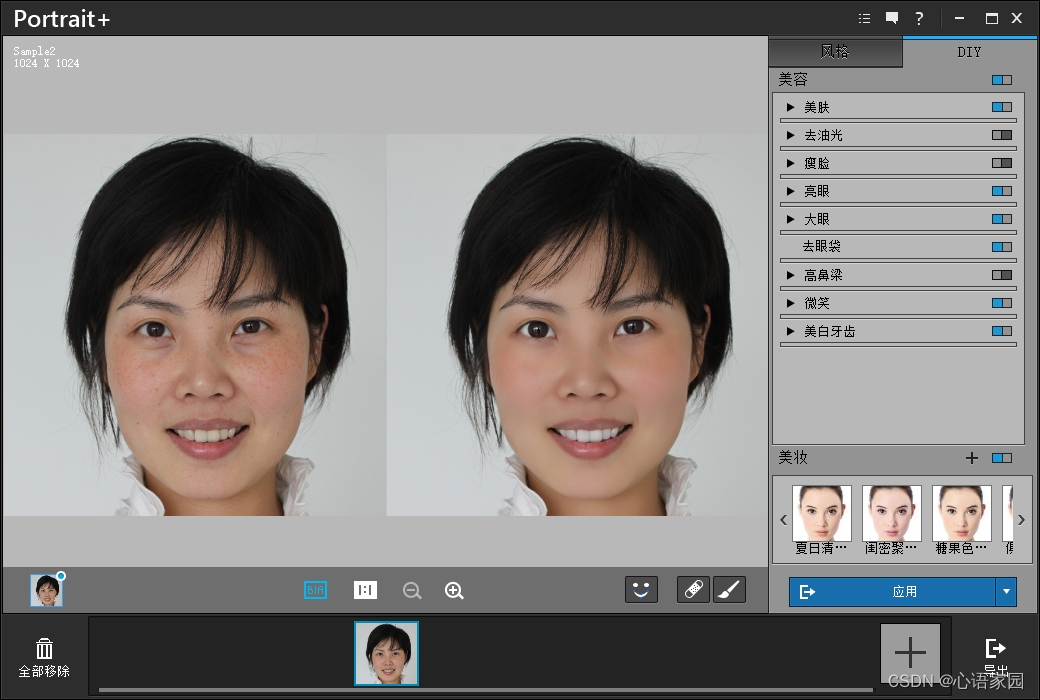Image resolution: width=1040 pixels, height=700 pixels.
Task: Click the Sample2 file name label
Action: [34, 51]
